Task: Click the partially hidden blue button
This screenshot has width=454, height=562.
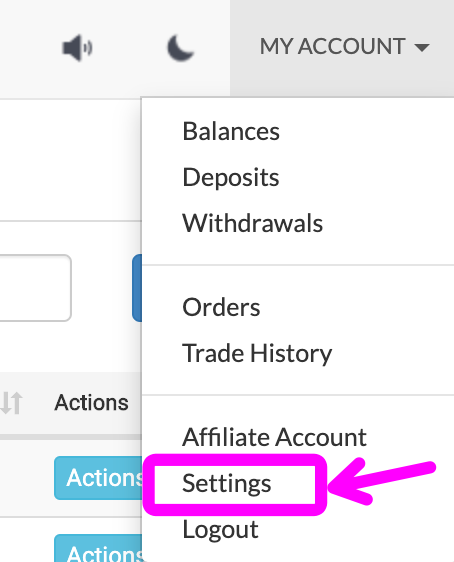Action: click(137, 288)
